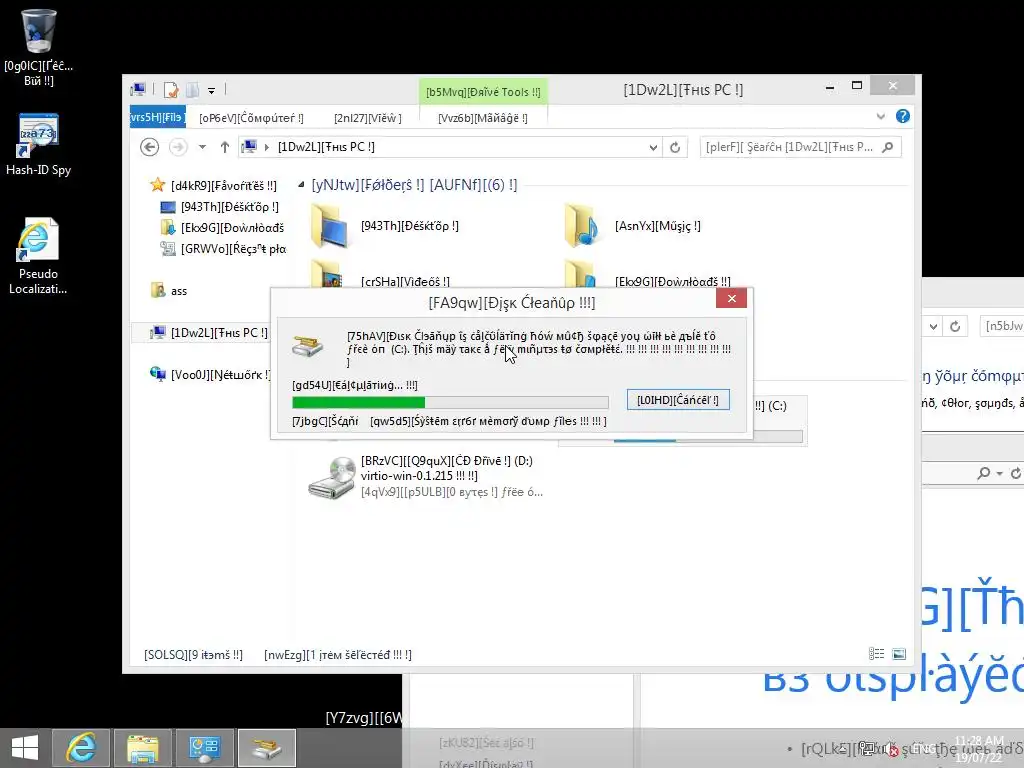Expand the ribbon with the chevron
Image resolution: width=1024 pixels, height=768 pixels.
[x=880, y=116]
